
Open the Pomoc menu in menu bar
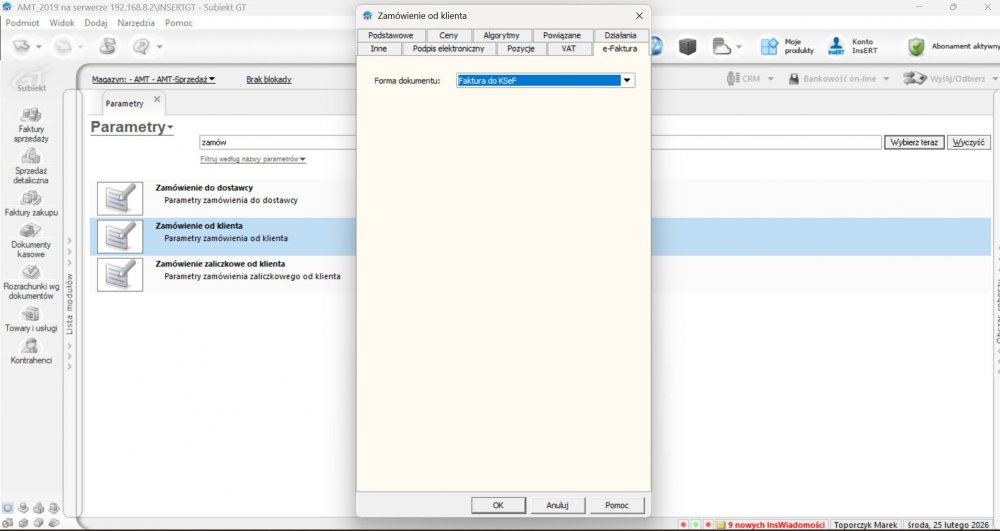coord(179,22)
